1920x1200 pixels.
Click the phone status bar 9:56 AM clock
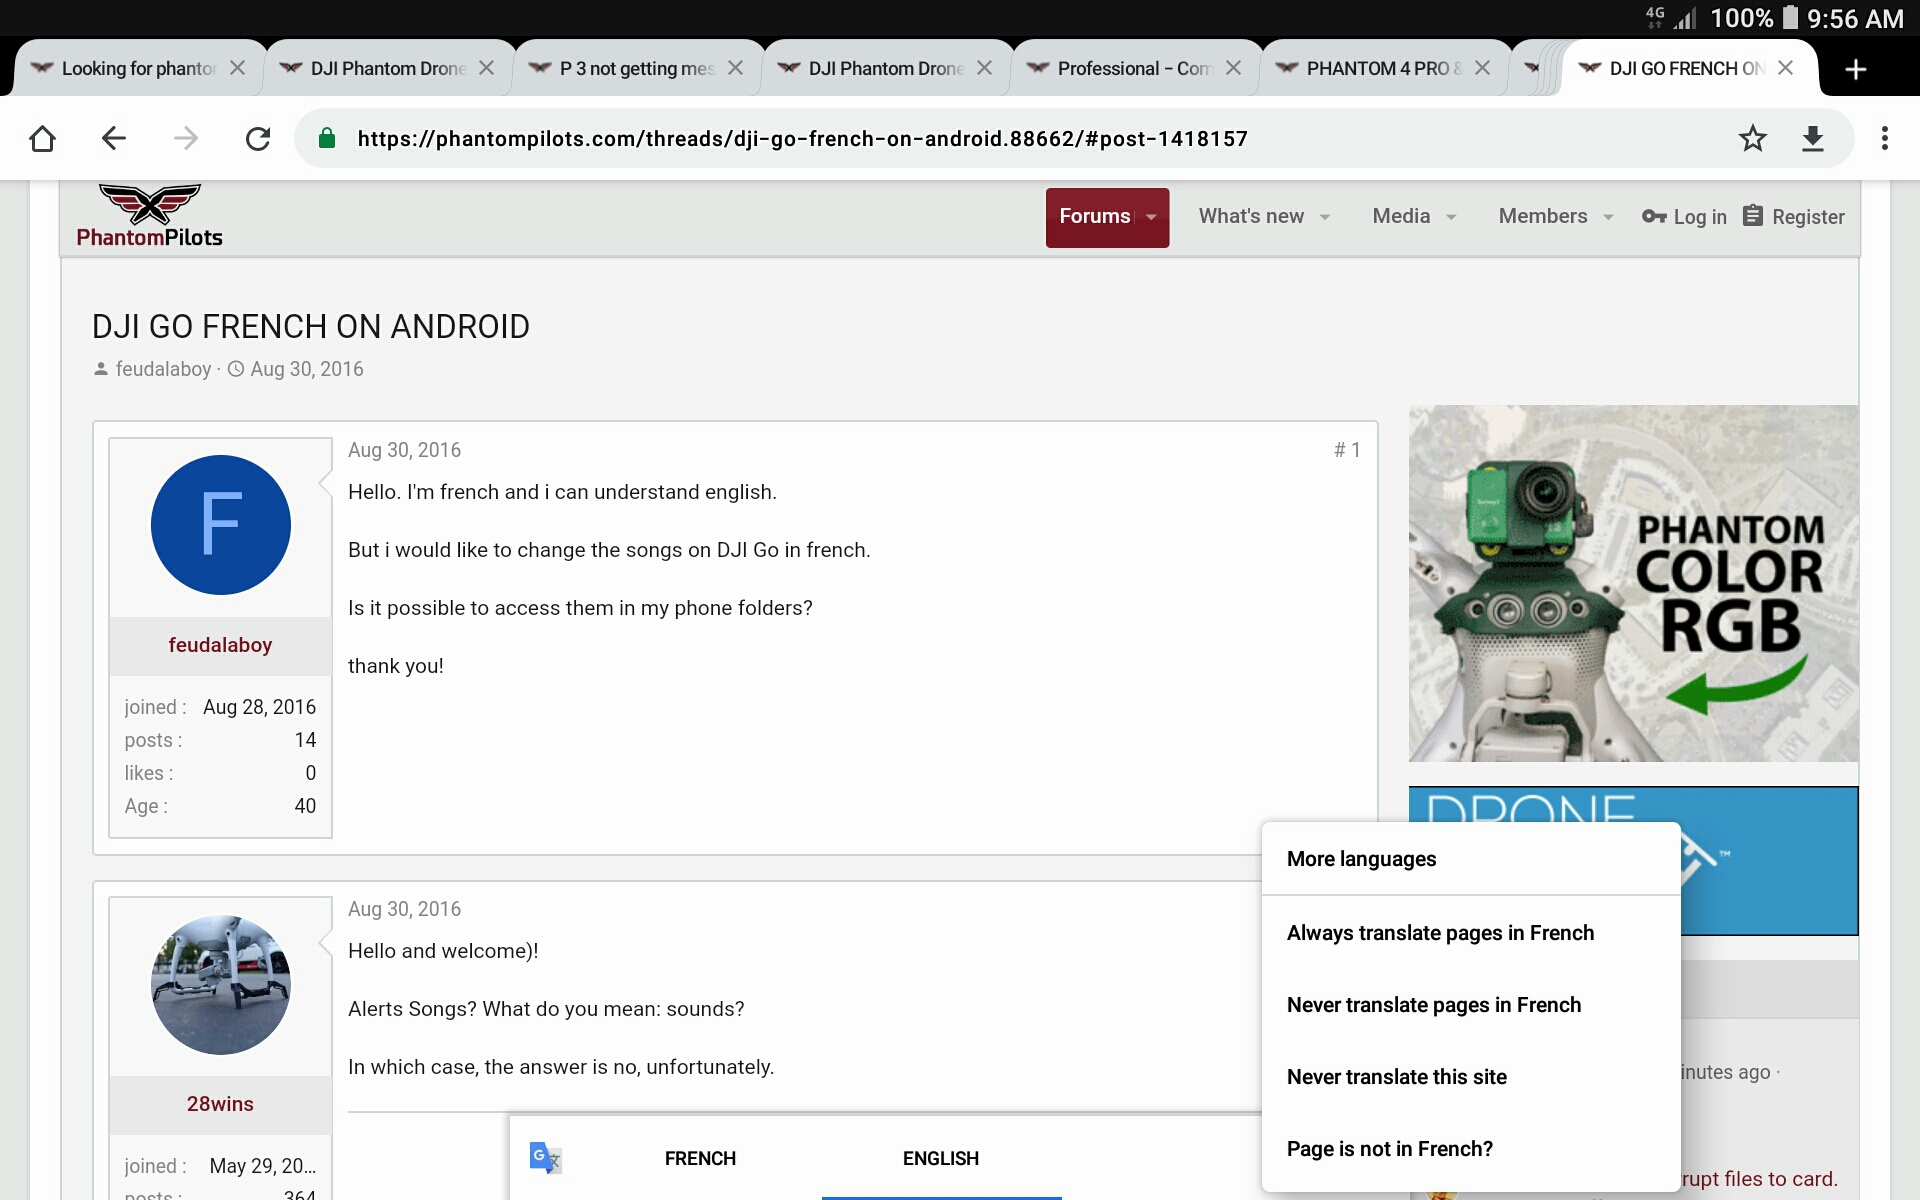1855,18
